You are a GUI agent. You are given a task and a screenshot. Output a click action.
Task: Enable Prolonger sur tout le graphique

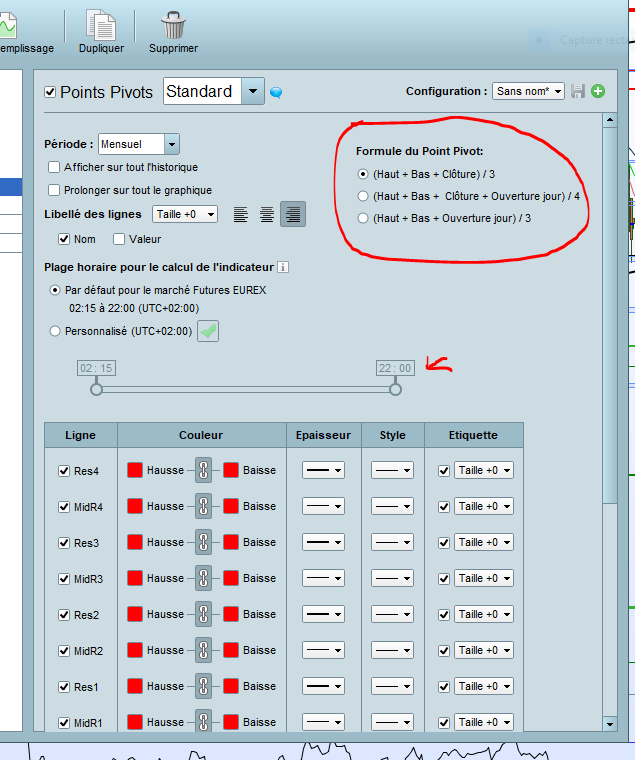coord(54,190)
